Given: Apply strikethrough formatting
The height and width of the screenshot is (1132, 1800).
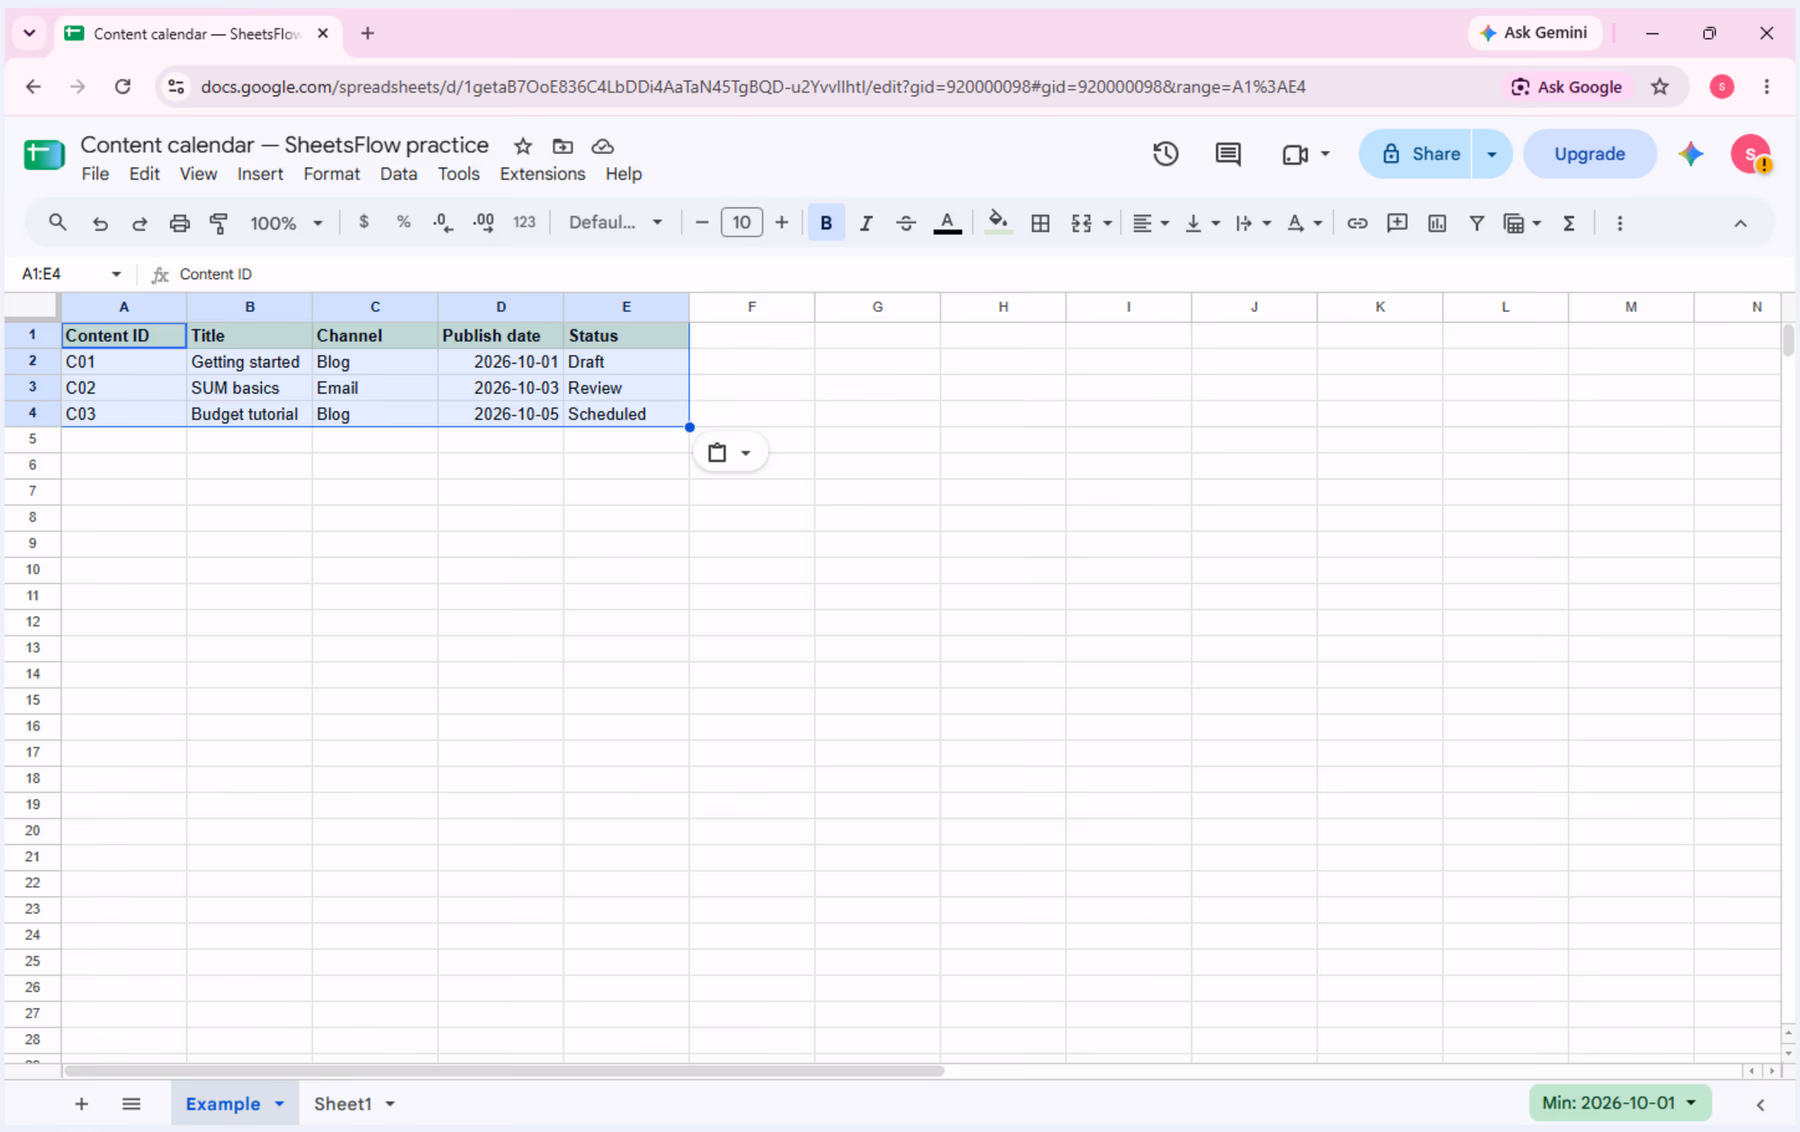Looking at the screenshot, I should pos(905,223).
